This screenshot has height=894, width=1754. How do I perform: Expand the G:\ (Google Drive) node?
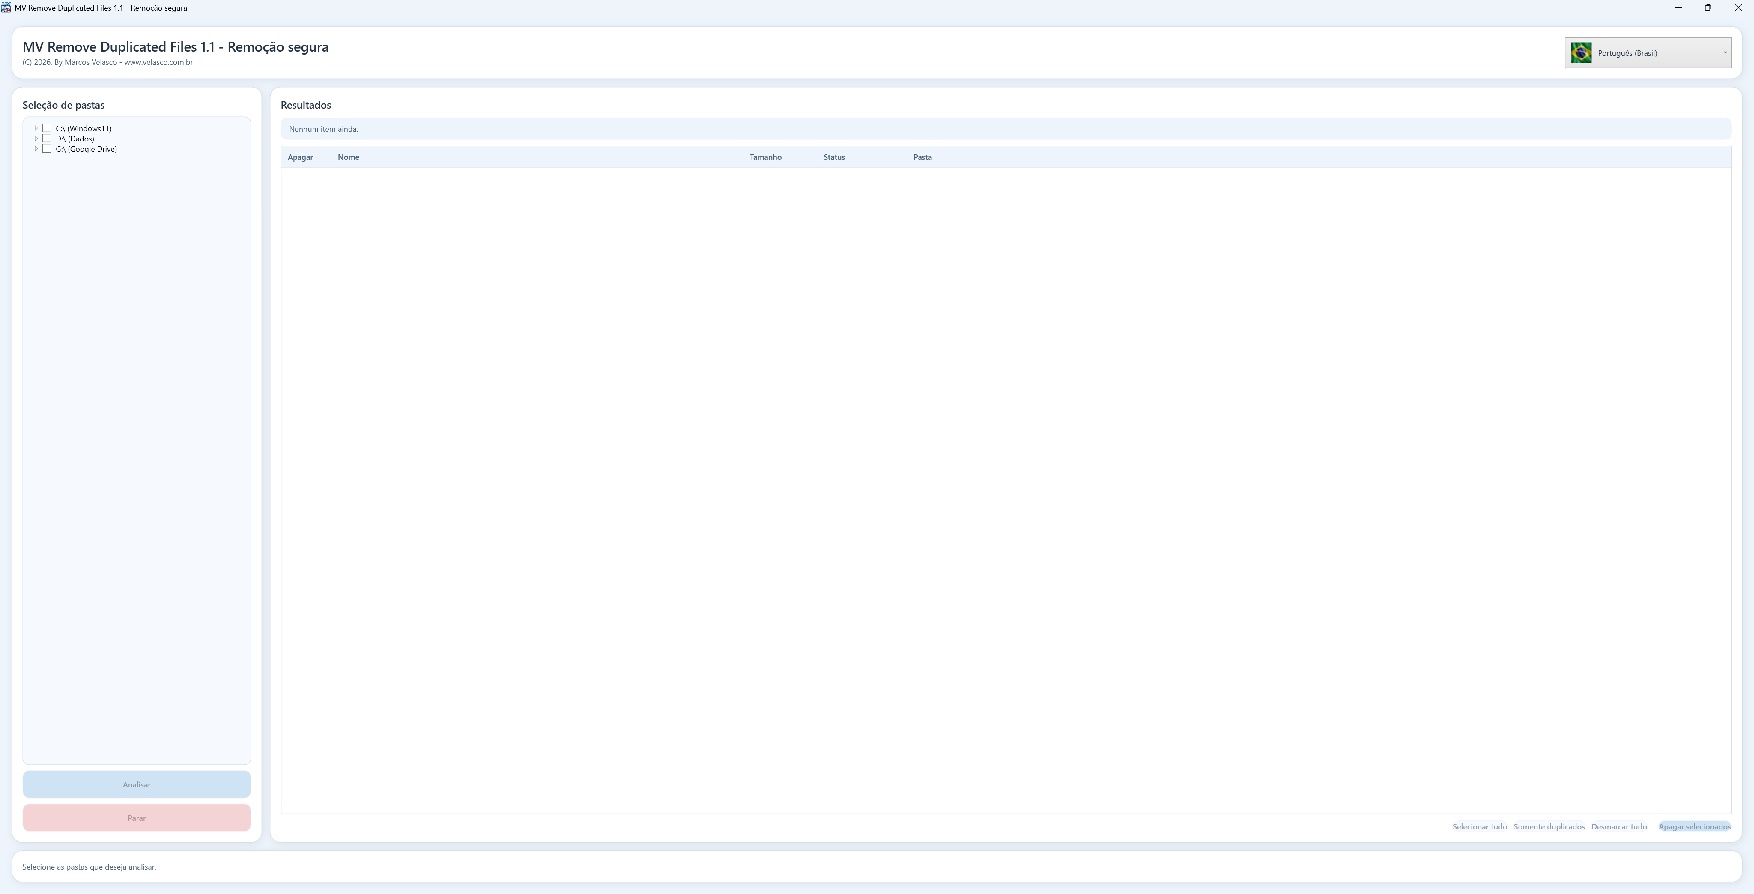click(36, 149)
